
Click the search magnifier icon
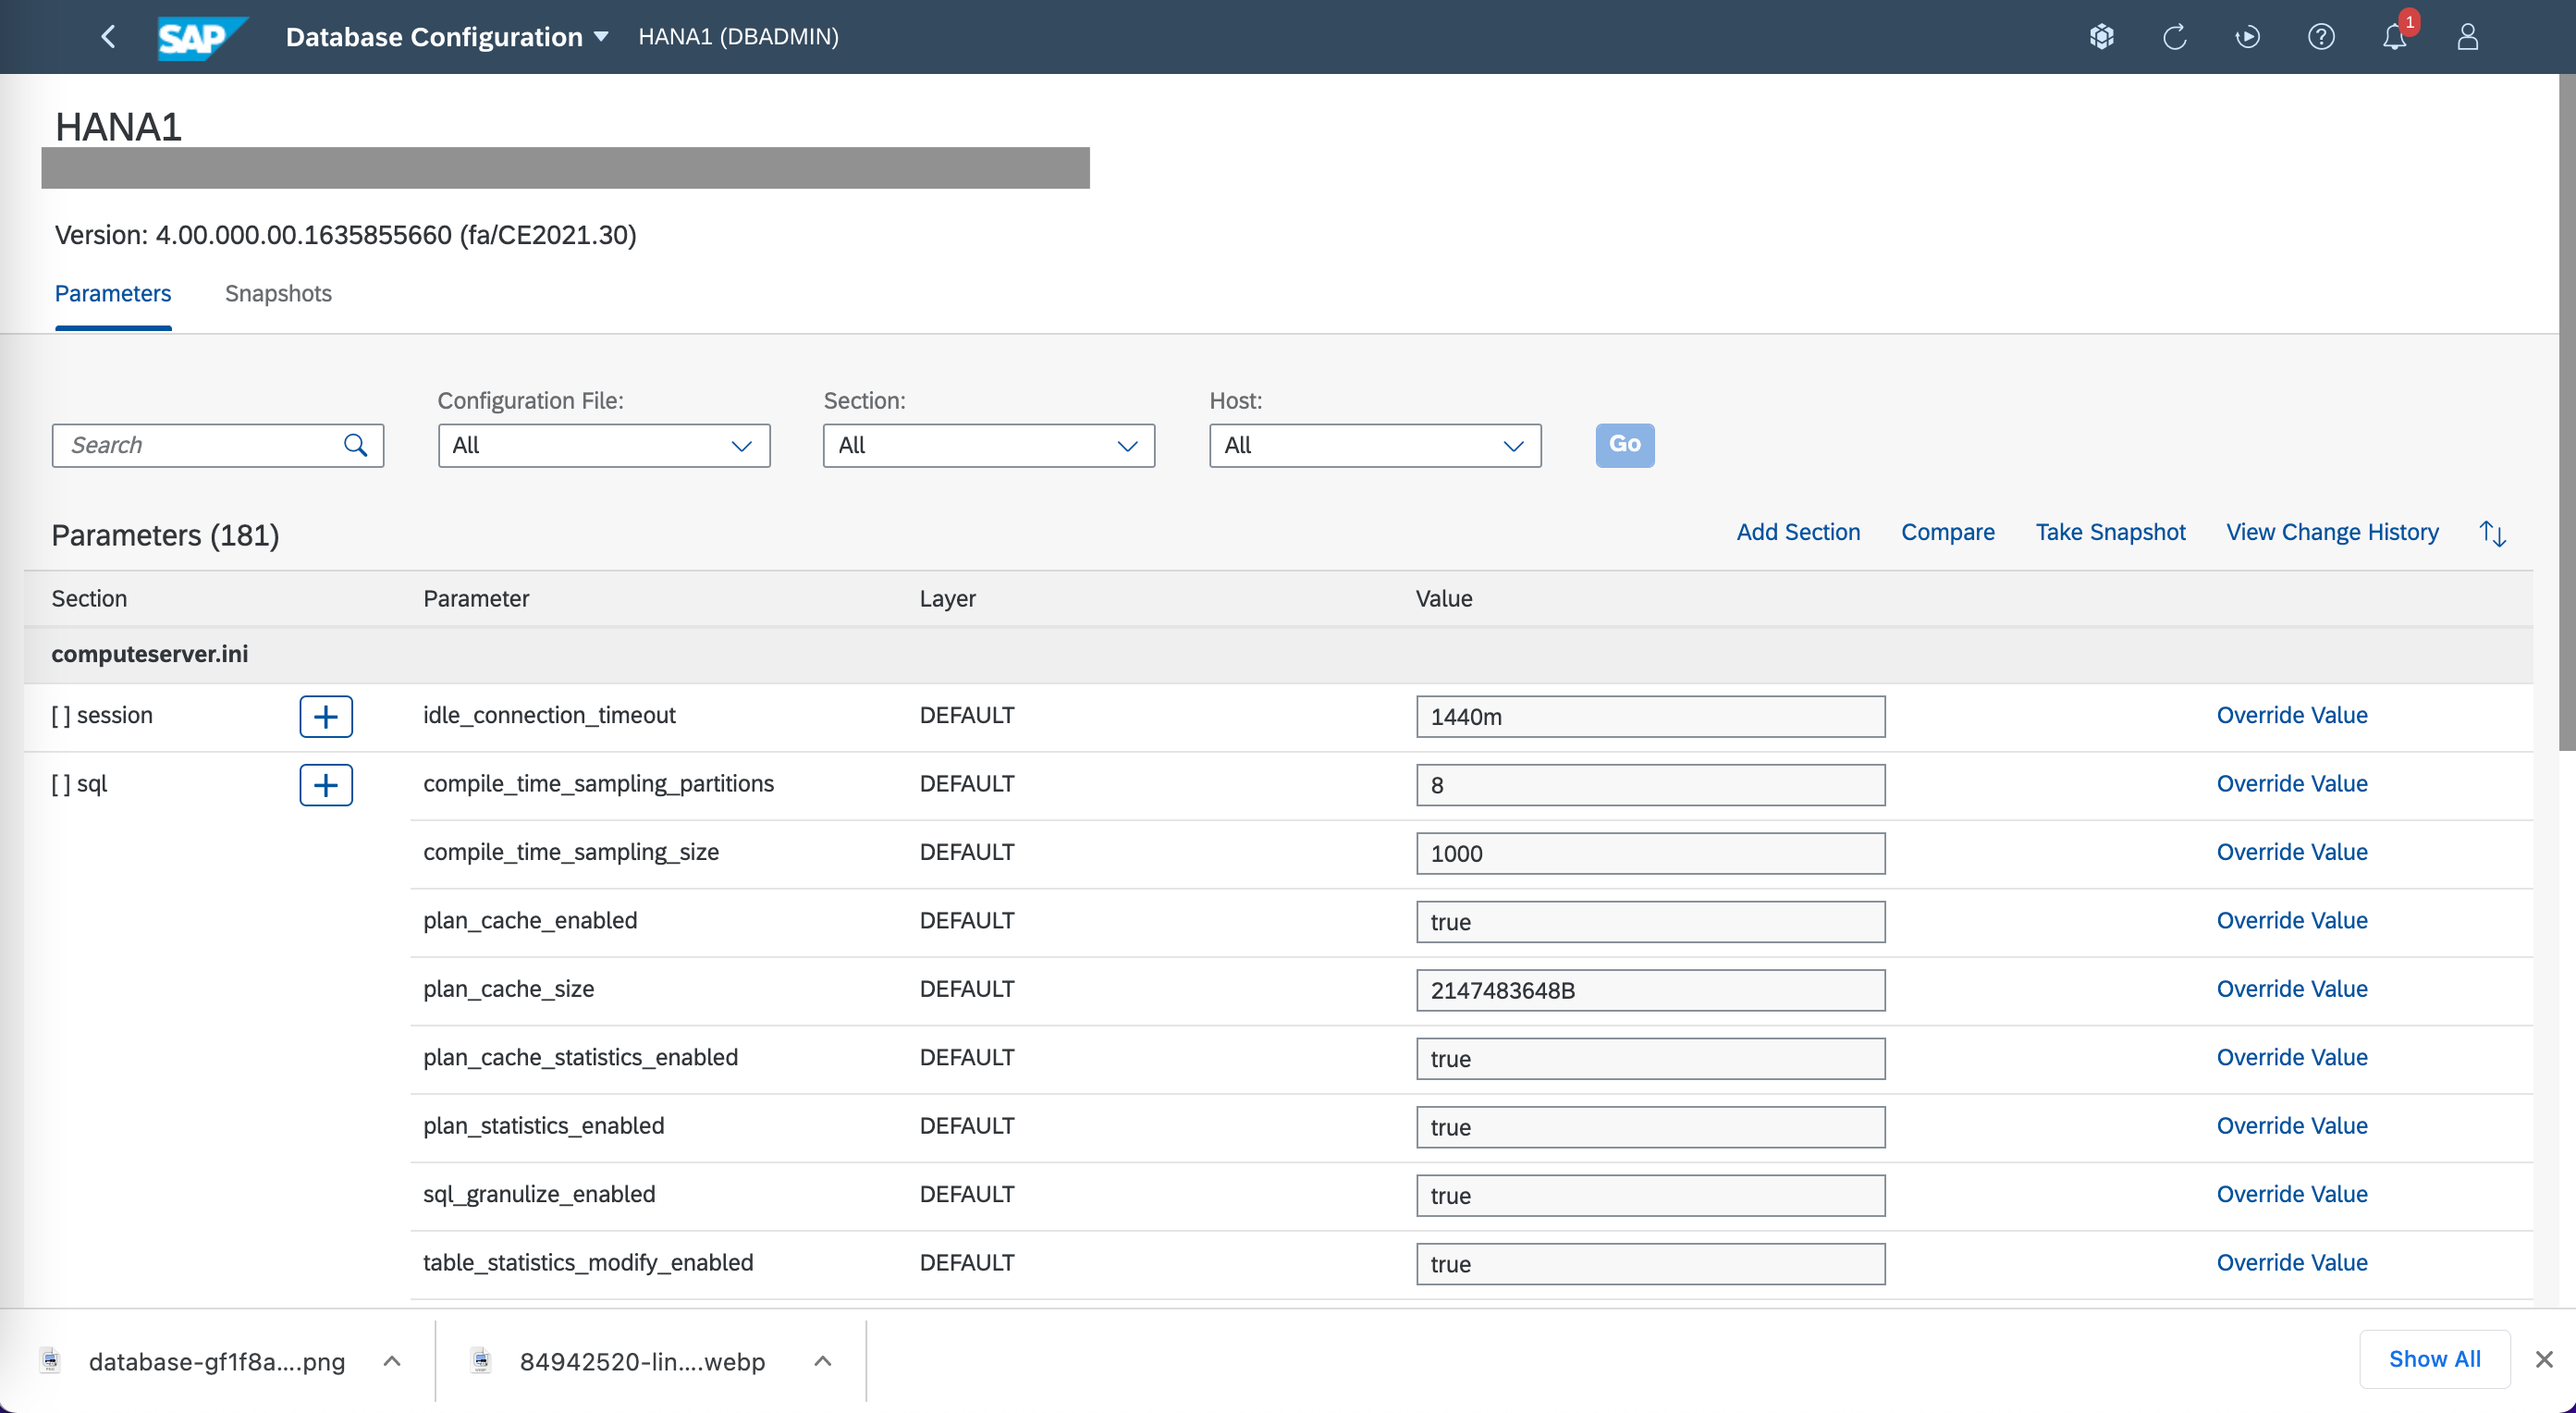355,445
